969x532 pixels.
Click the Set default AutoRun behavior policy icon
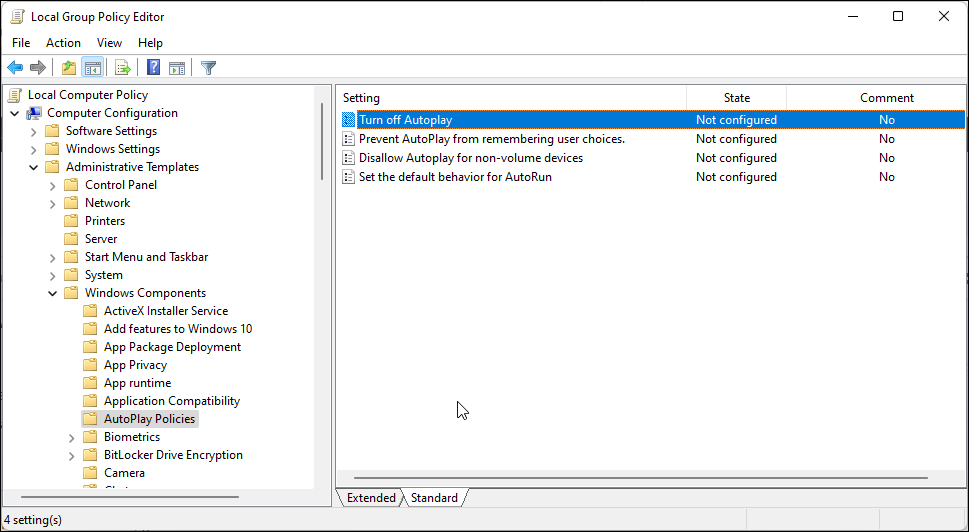349,177
